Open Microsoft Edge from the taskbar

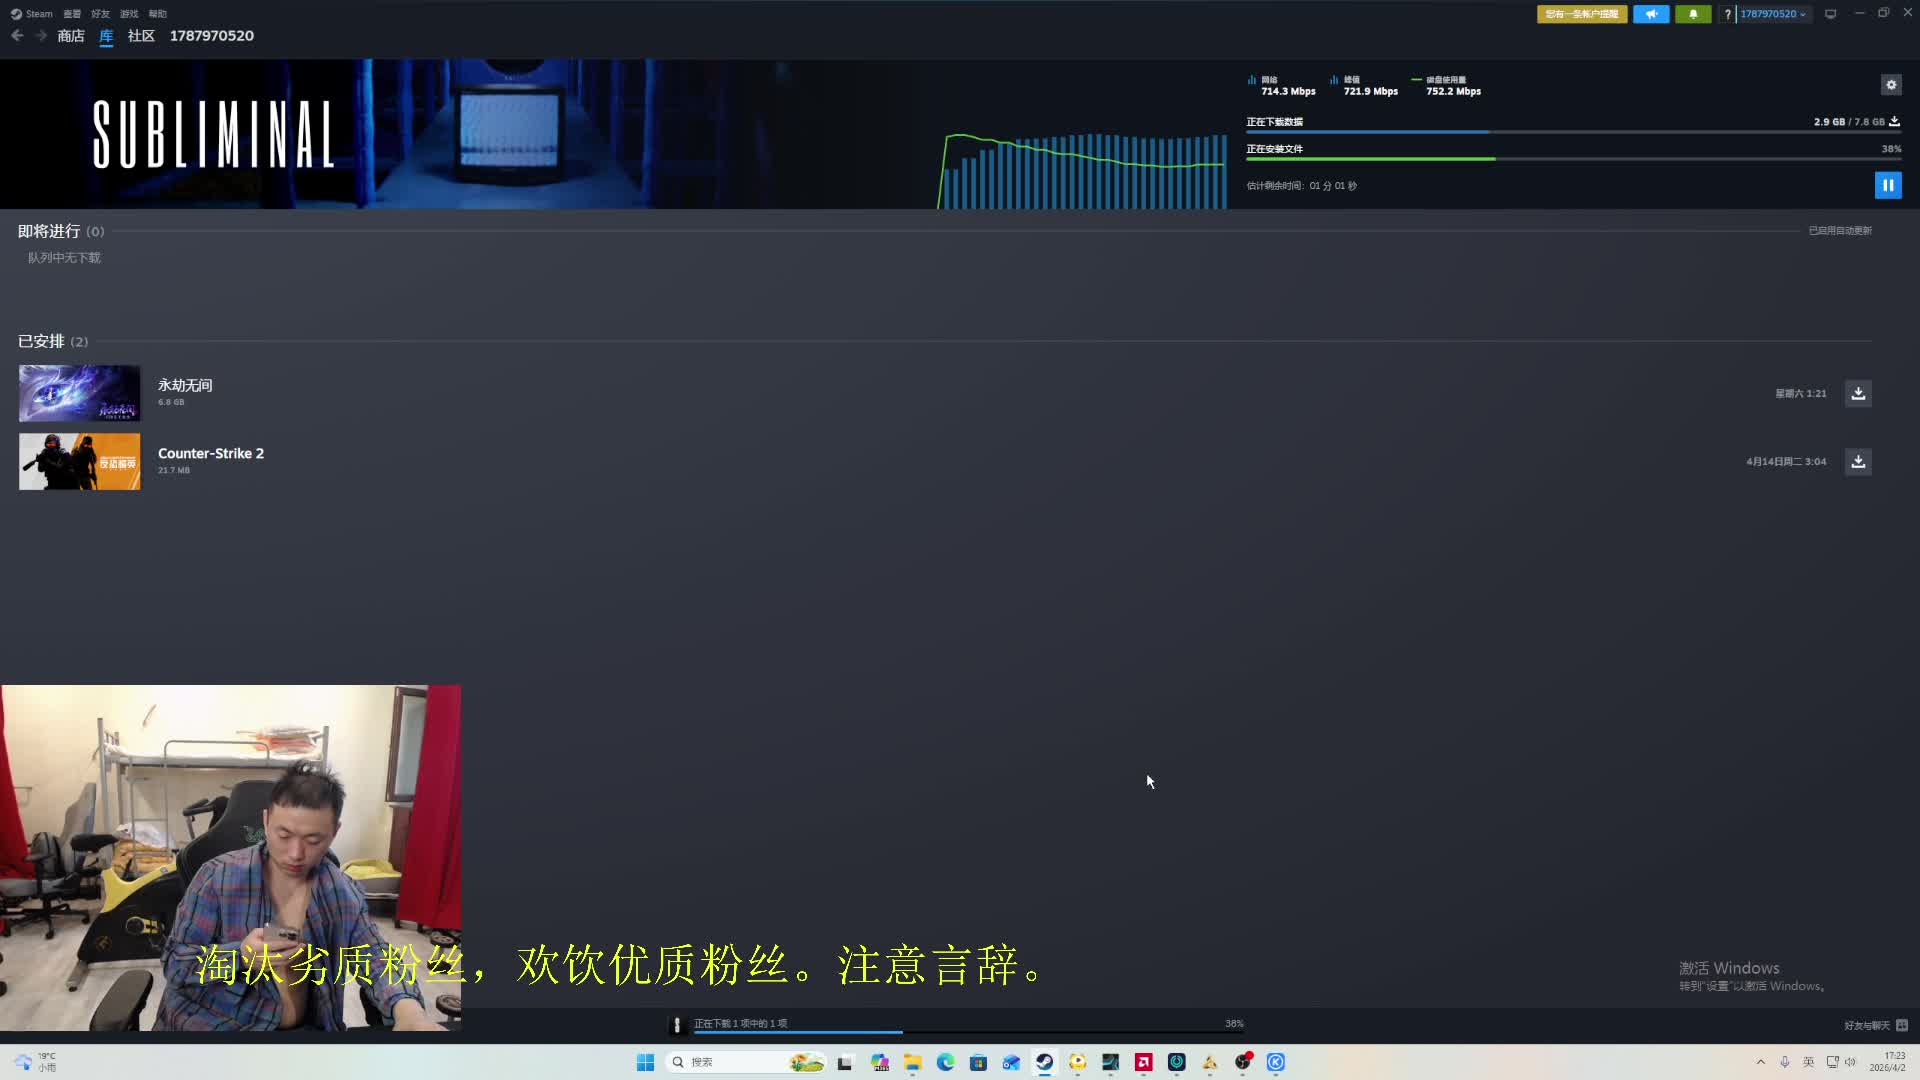click(x=945, y=1062)
